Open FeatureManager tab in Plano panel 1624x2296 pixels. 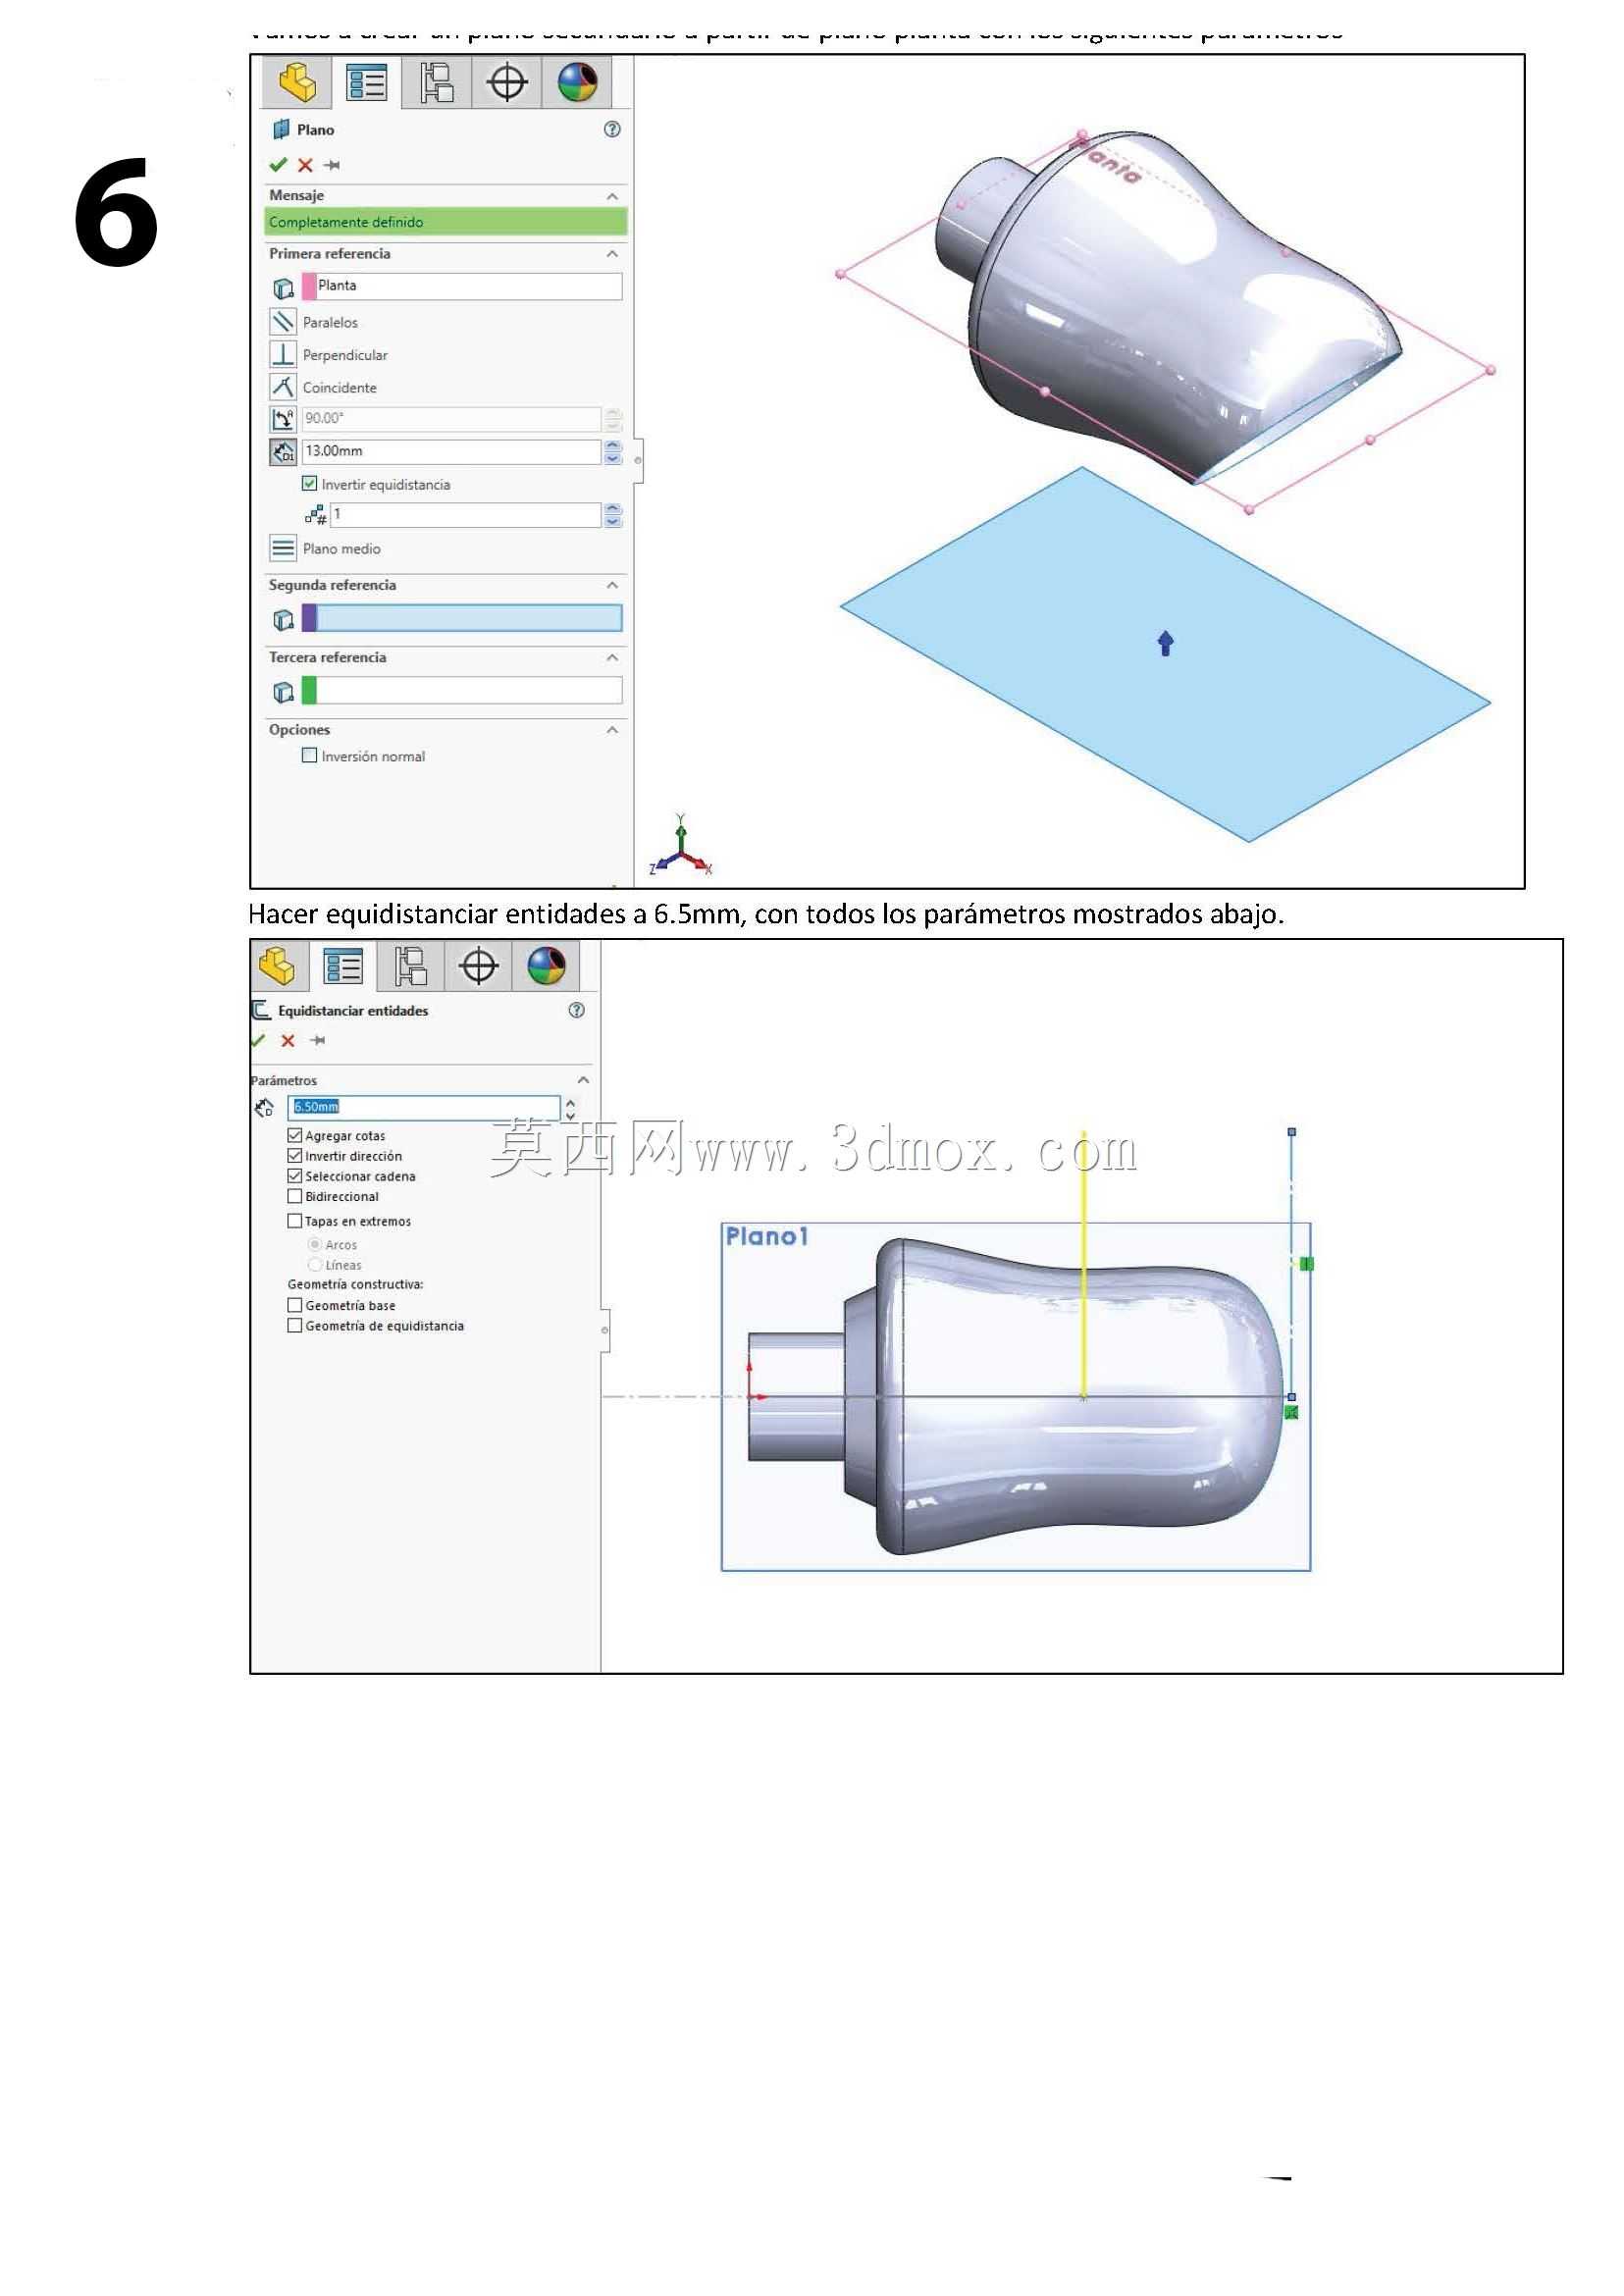coord(297,82)
